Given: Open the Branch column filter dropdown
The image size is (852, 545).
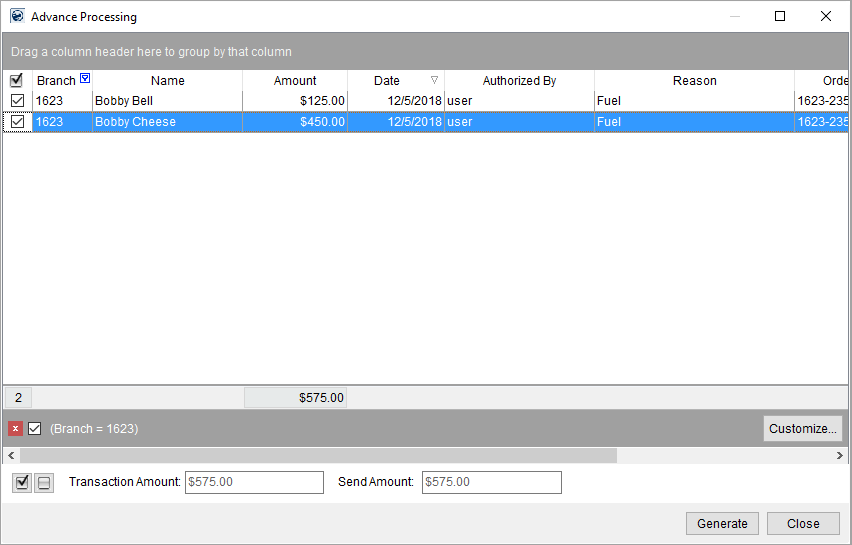Looking at the screenshot, I should (x=85, y=79).
